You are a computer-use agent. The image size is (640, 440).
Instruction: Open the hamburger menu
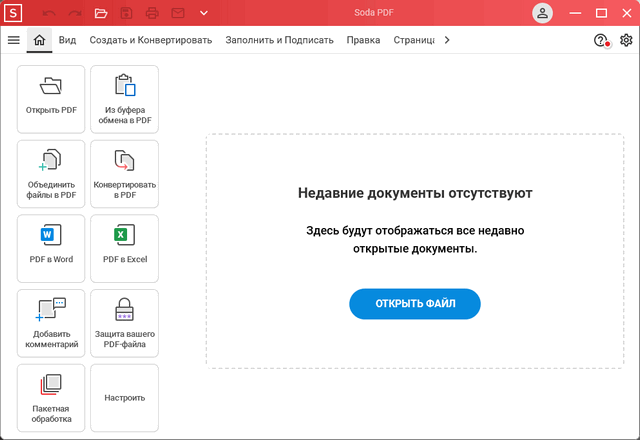point(13,40)
